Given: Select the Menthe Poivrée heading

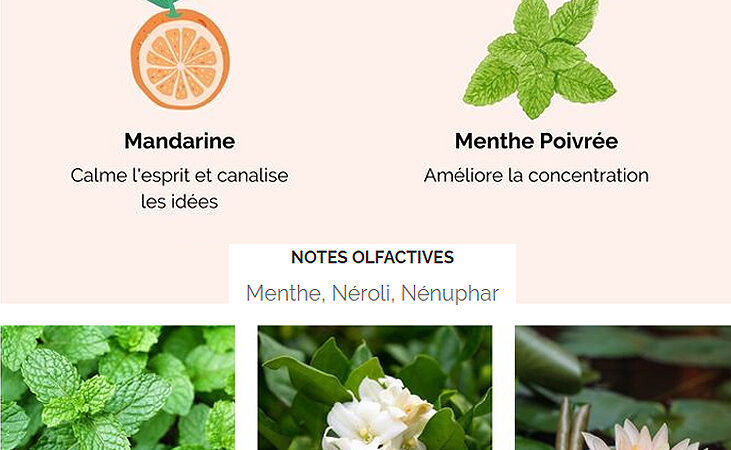Looking at the screenshot, I should (536, 141).
